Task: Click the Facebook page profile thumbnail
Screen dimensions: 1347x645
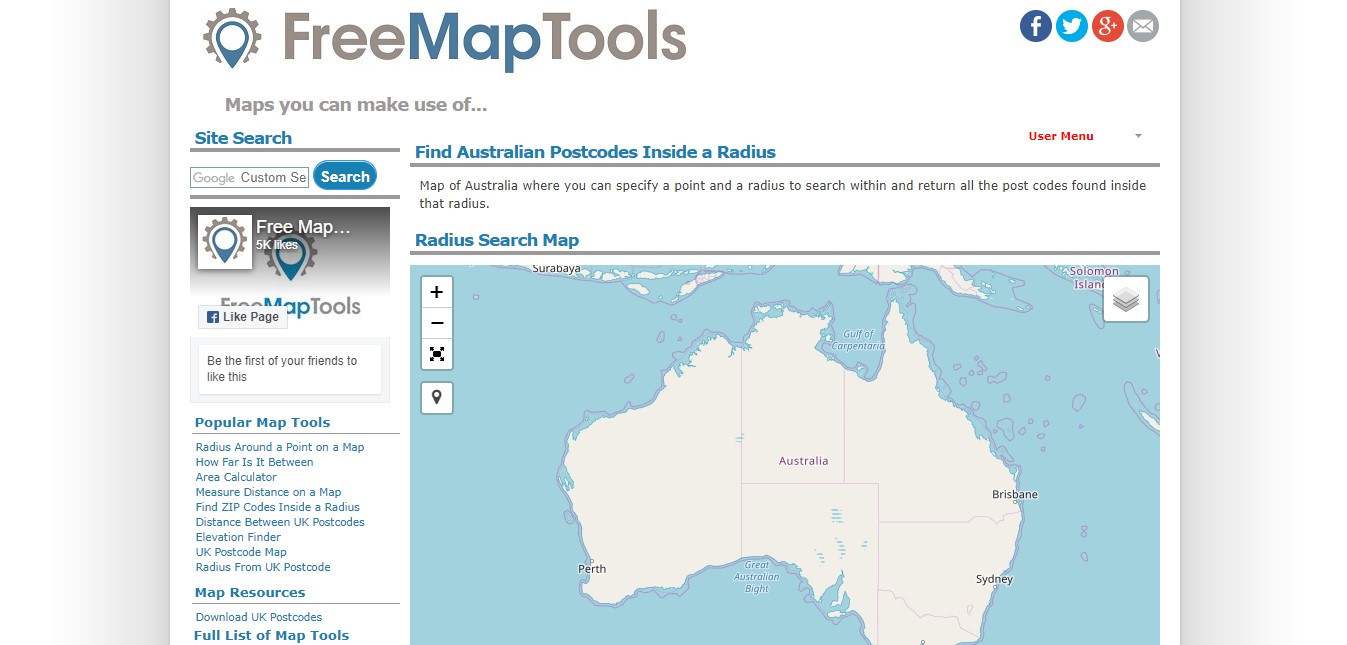Action: [x=225, y=242]
